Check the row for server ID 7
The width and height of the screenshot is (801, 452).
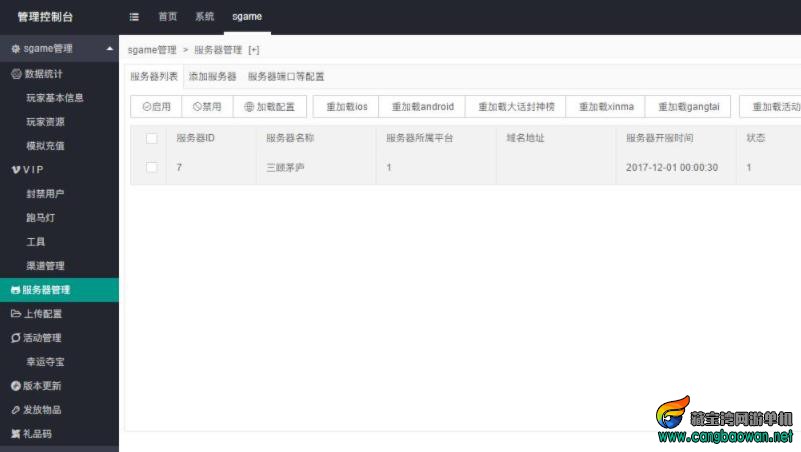[x=152, y=168]
